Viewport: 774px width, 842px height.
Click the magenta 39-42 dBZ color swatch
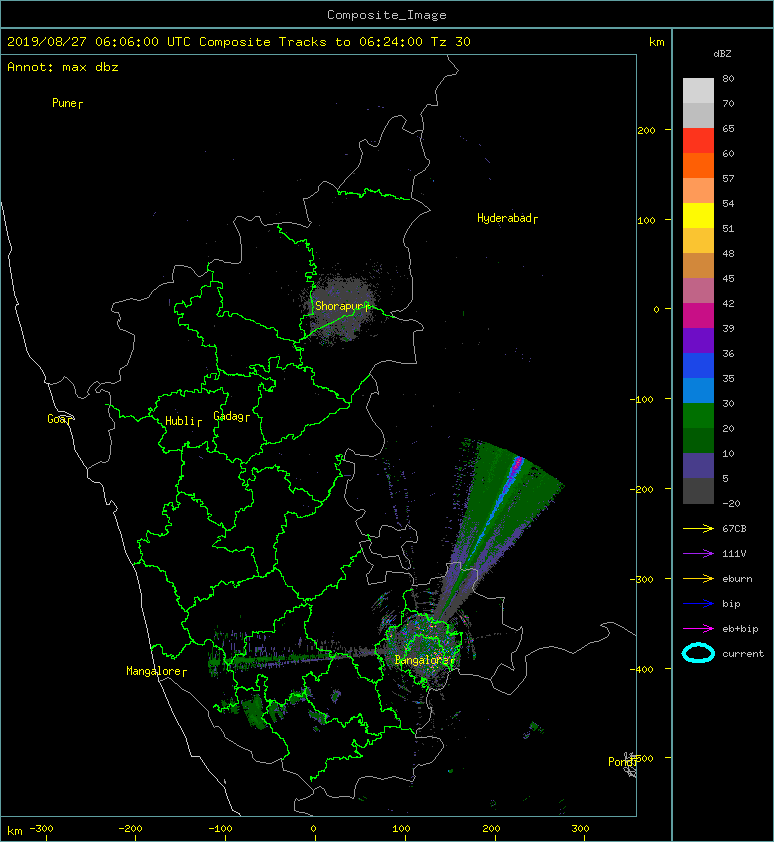(698, 316)
